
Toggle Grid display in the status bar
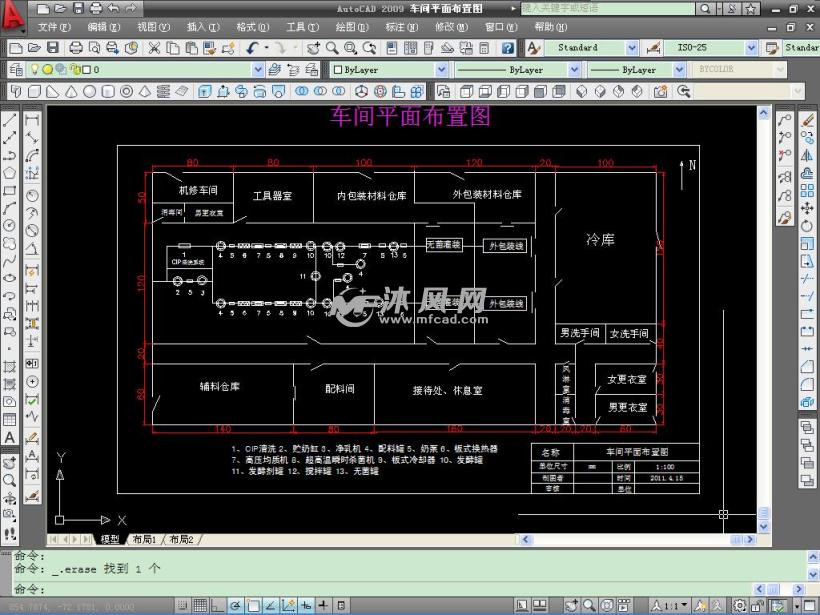coord(201,604)
